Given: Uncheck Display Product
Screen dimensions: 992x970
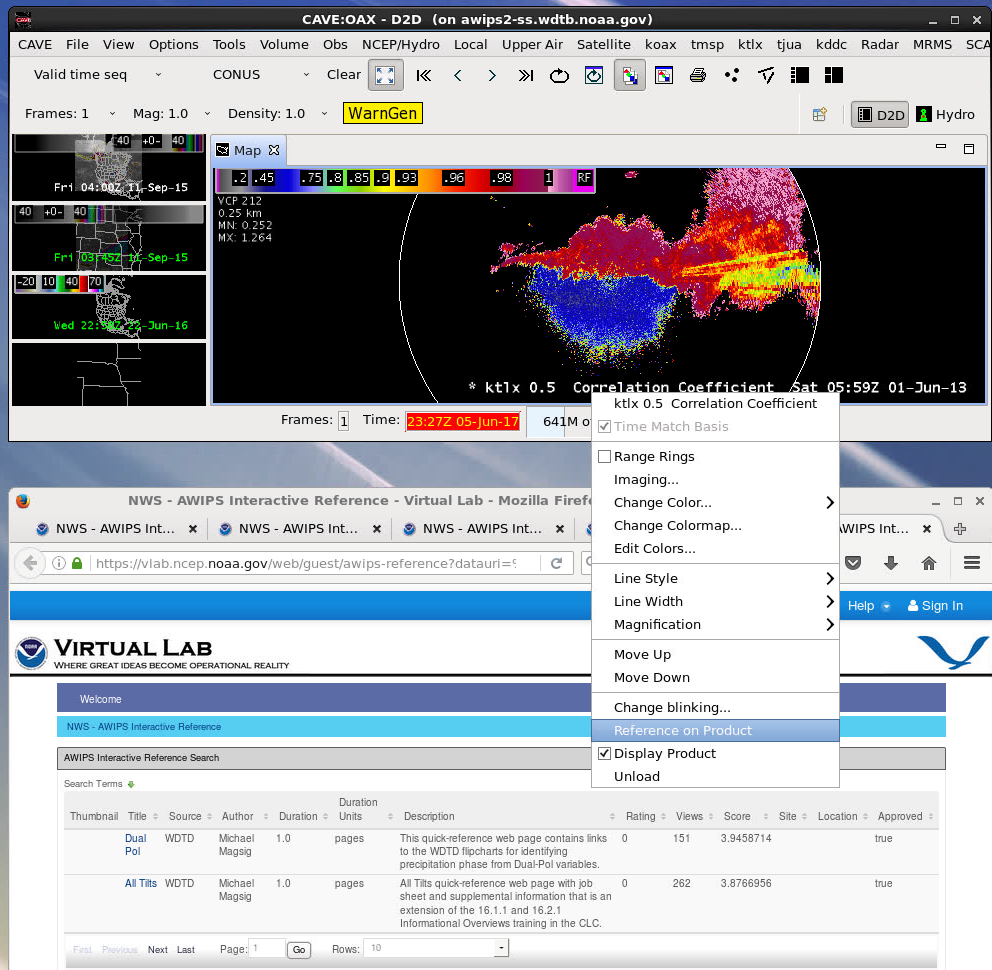Looking at the screenshot, I should coord(604,753).
